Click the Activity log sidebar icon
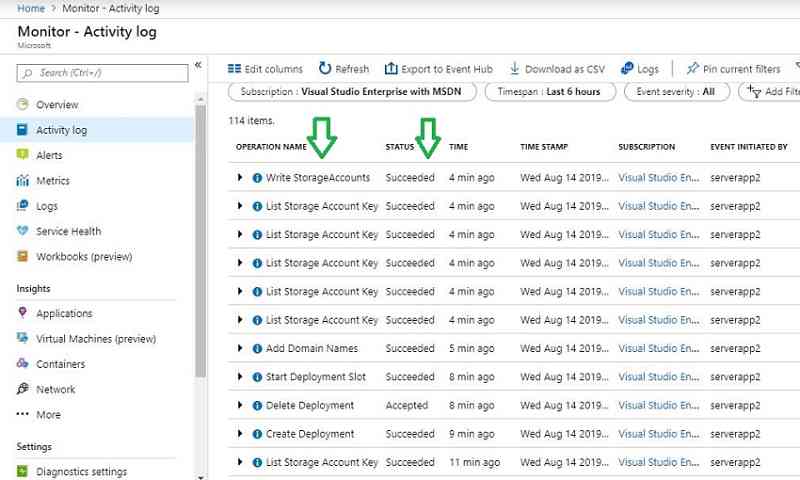Viewport: 800px width, 480px height. [22, 130]
